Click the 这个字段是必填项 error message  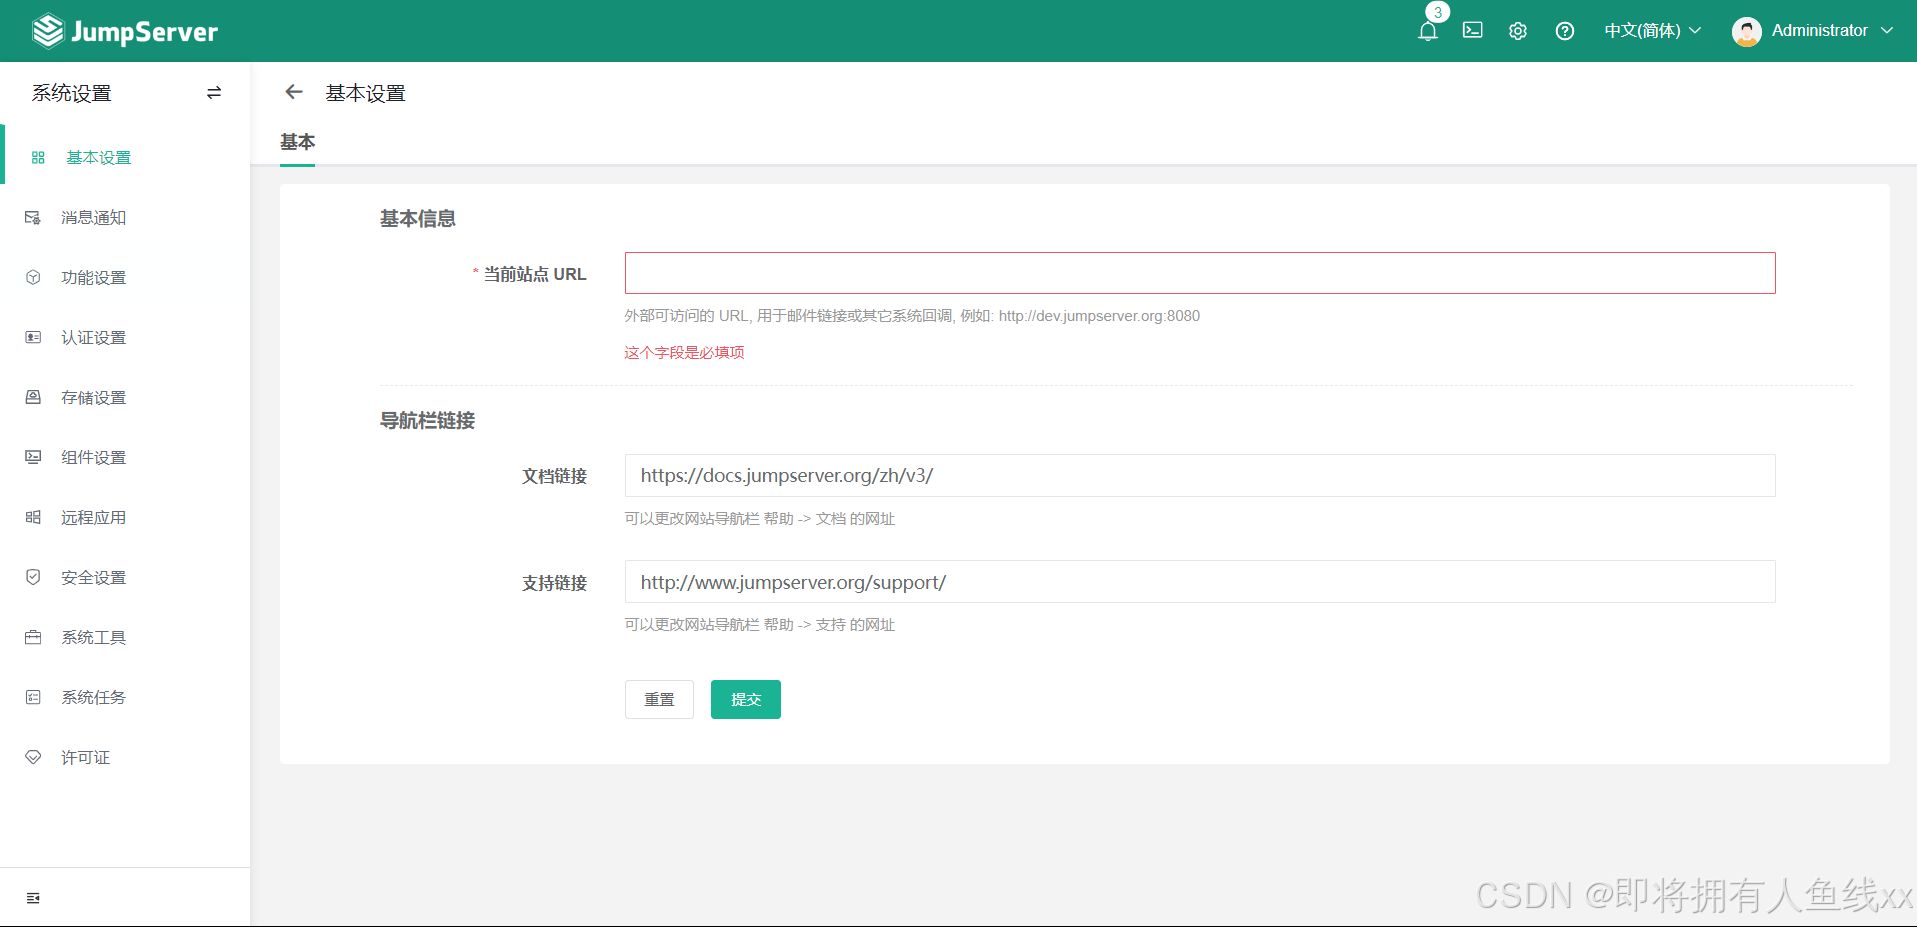[684, 352]
